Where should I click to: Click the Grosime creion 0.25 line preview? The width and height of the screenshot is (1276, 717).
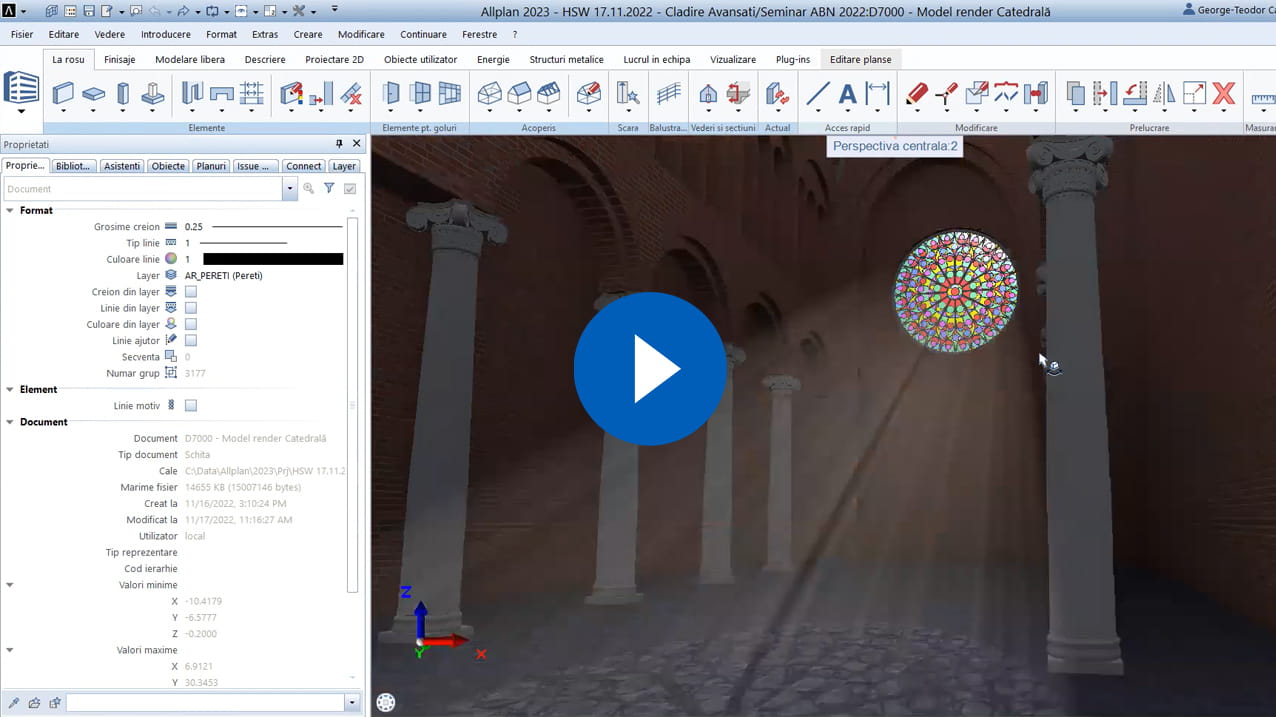[x=277, y=227]
